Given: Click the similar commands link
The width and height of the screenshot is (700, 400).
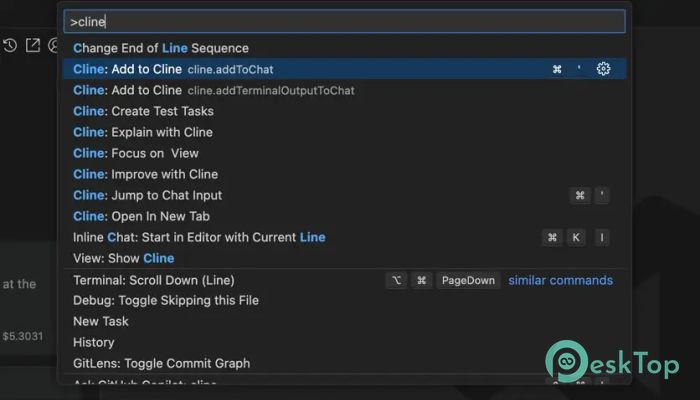Looking at the screenshot, I should pyautogui.click(x=560, y=280).
